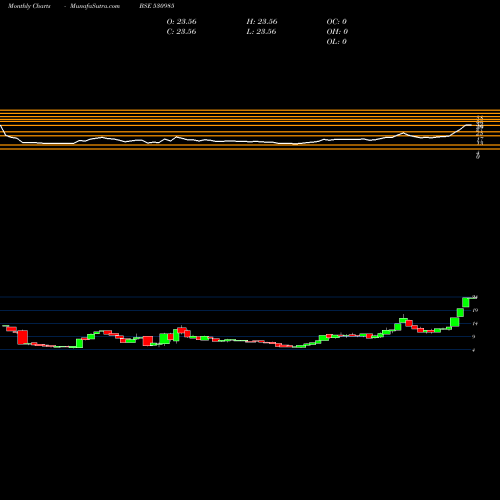Click the price axis label "19"
The height and width of the screenshot is (500, 500).
coord(475,310)
